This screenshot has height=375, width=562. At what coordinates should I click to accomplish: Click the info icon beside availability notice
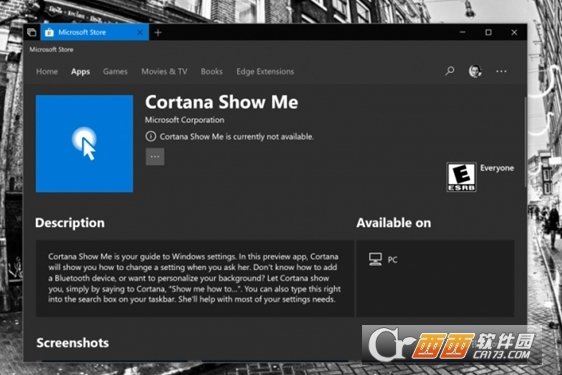tap(151, 136)
